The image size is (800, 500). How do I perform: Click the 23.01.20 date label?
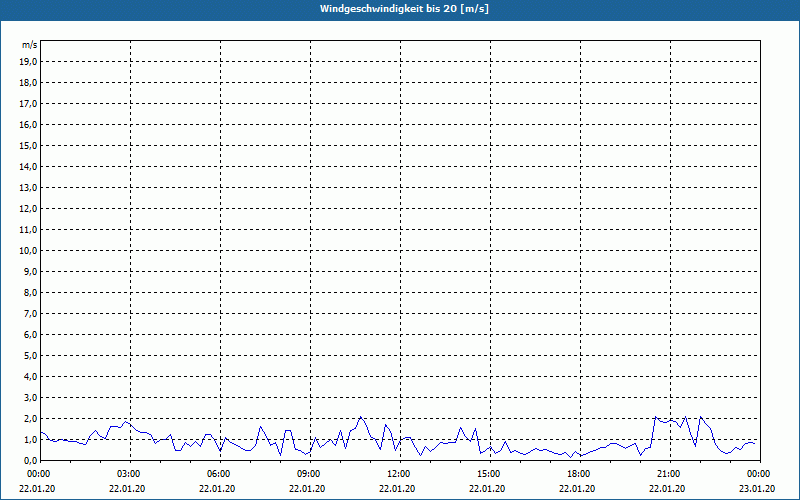pos(757,489)
